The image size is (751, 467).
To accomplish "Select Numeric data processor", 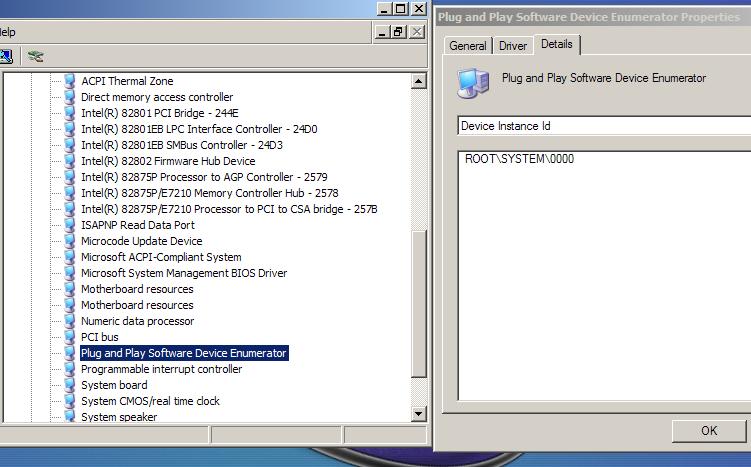I will tap(137, 321).
